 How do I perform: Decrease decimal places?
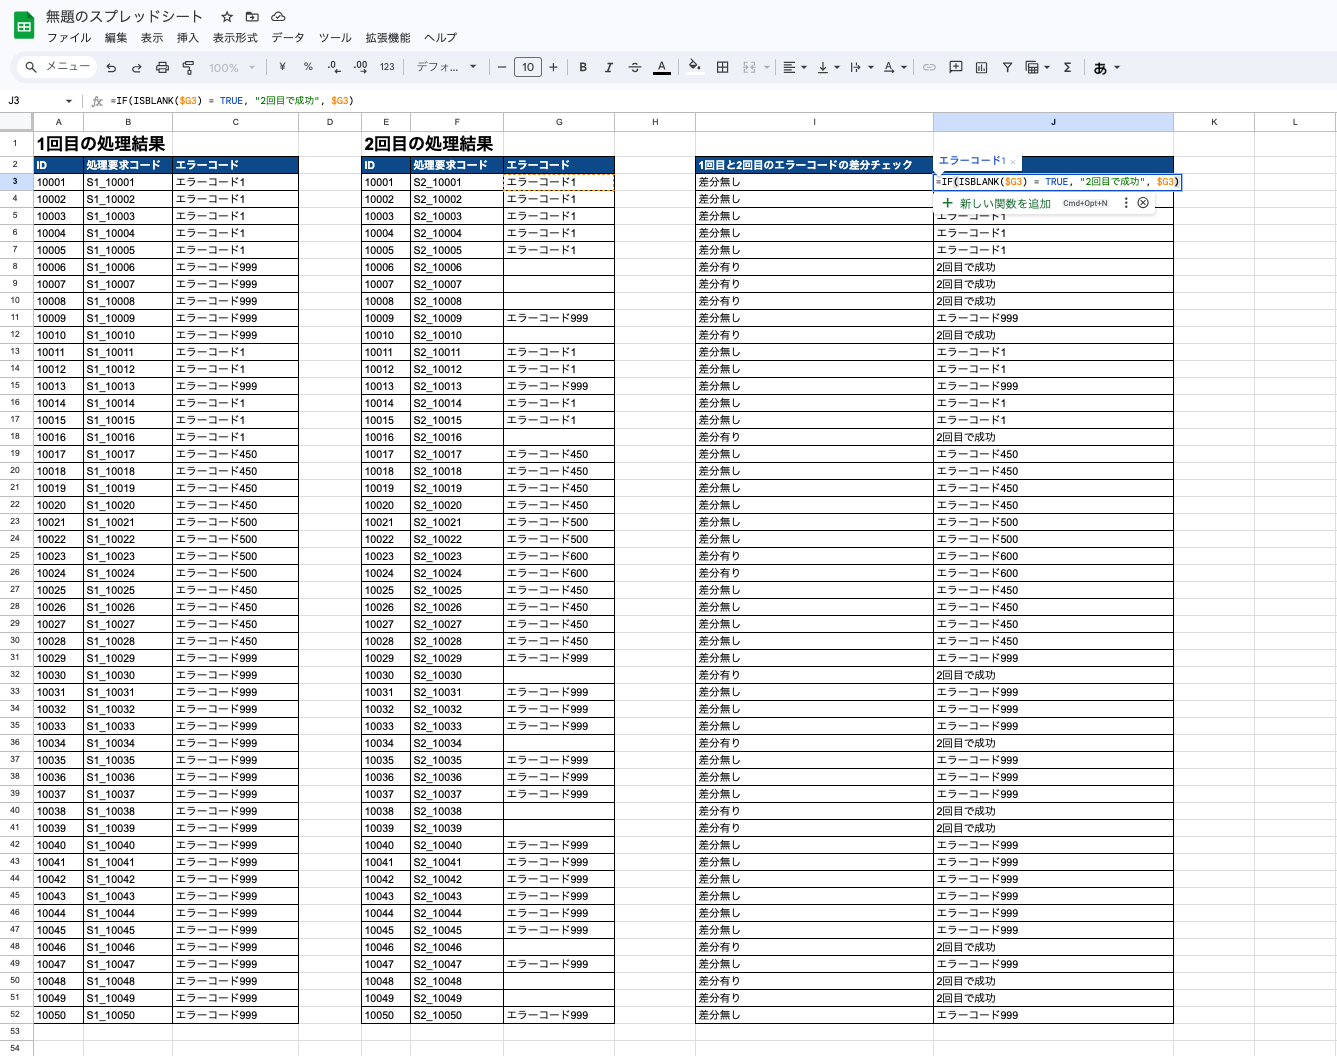coord(334,67)
